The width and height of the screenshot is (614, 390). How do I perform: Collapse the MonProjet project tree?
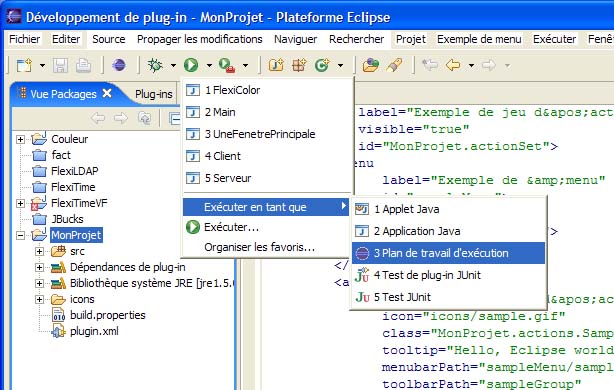click(20, 235)
